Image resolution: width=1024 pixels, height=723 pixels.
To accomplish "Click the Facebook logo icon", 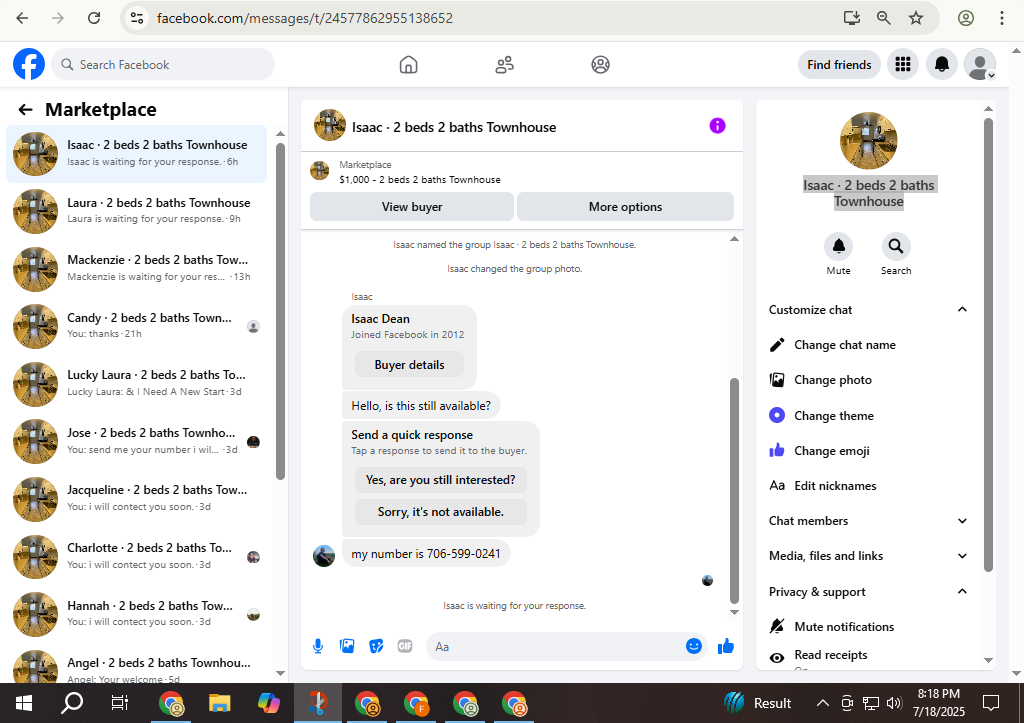I will [x=29, y=64].
